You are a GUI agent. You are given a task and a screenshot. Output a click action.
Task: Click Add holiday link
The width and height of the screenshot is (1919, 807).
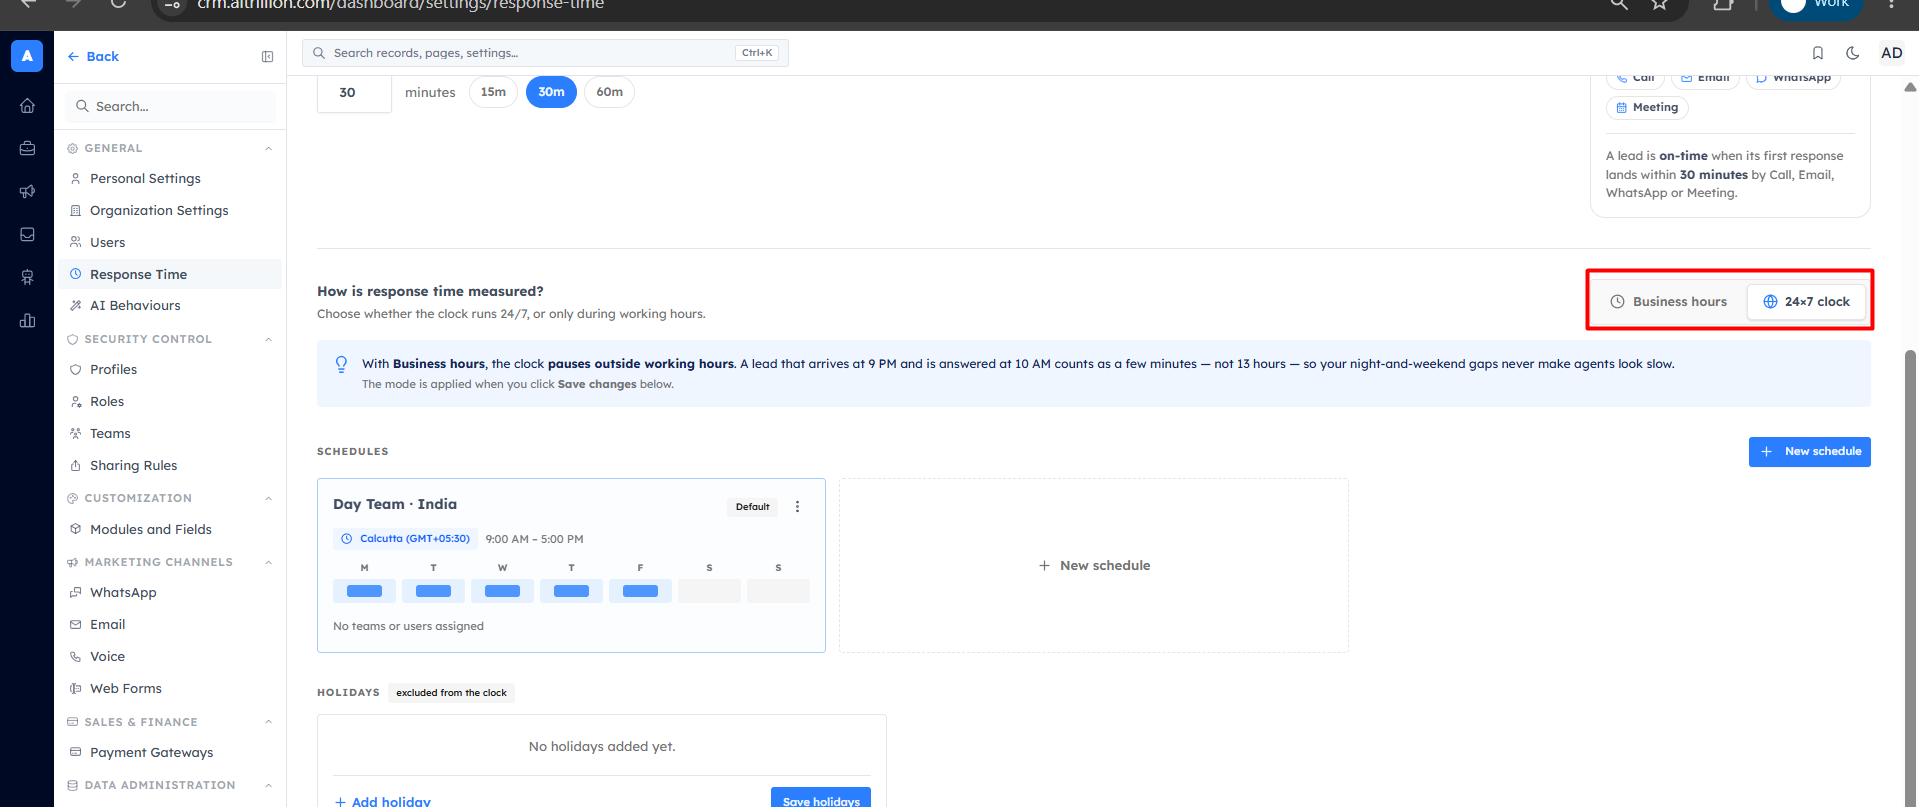click(383, 801)
